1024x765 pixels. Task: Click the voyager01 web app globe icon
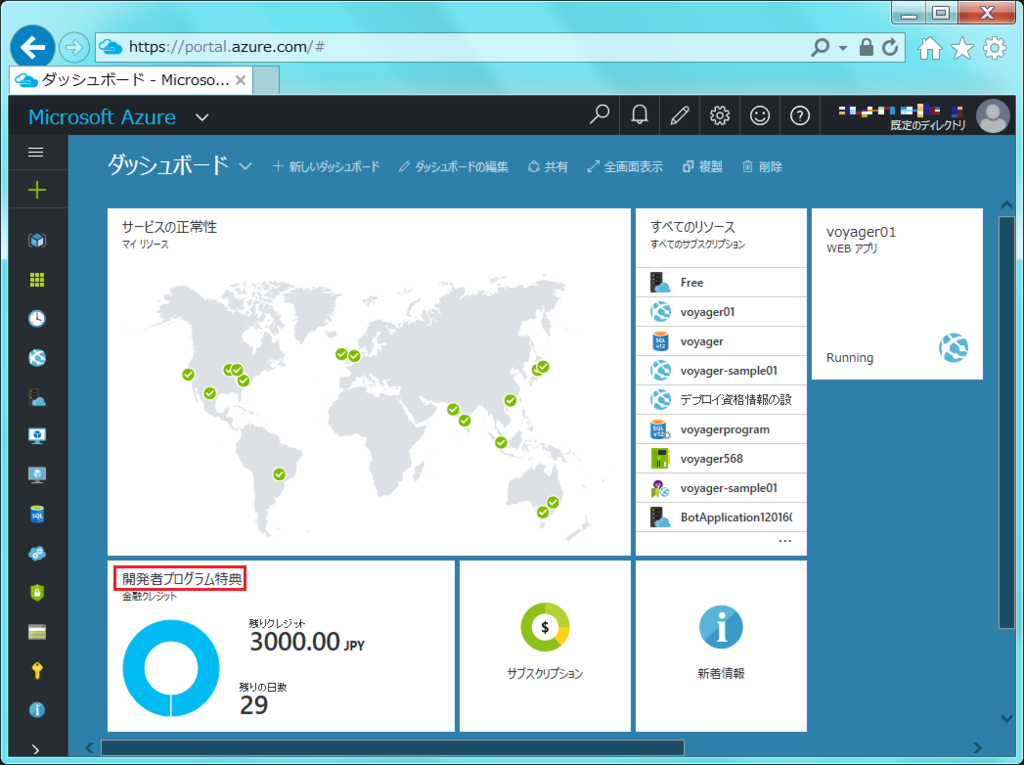pyautogui.click(x=953, y=348)
